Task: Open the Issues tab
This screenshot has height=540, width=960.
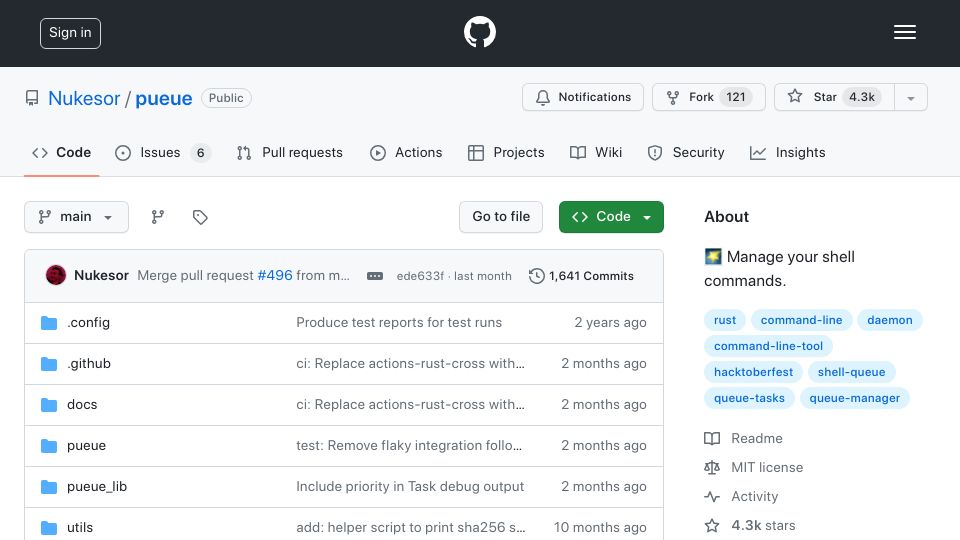Action: [x=162, y=152]
